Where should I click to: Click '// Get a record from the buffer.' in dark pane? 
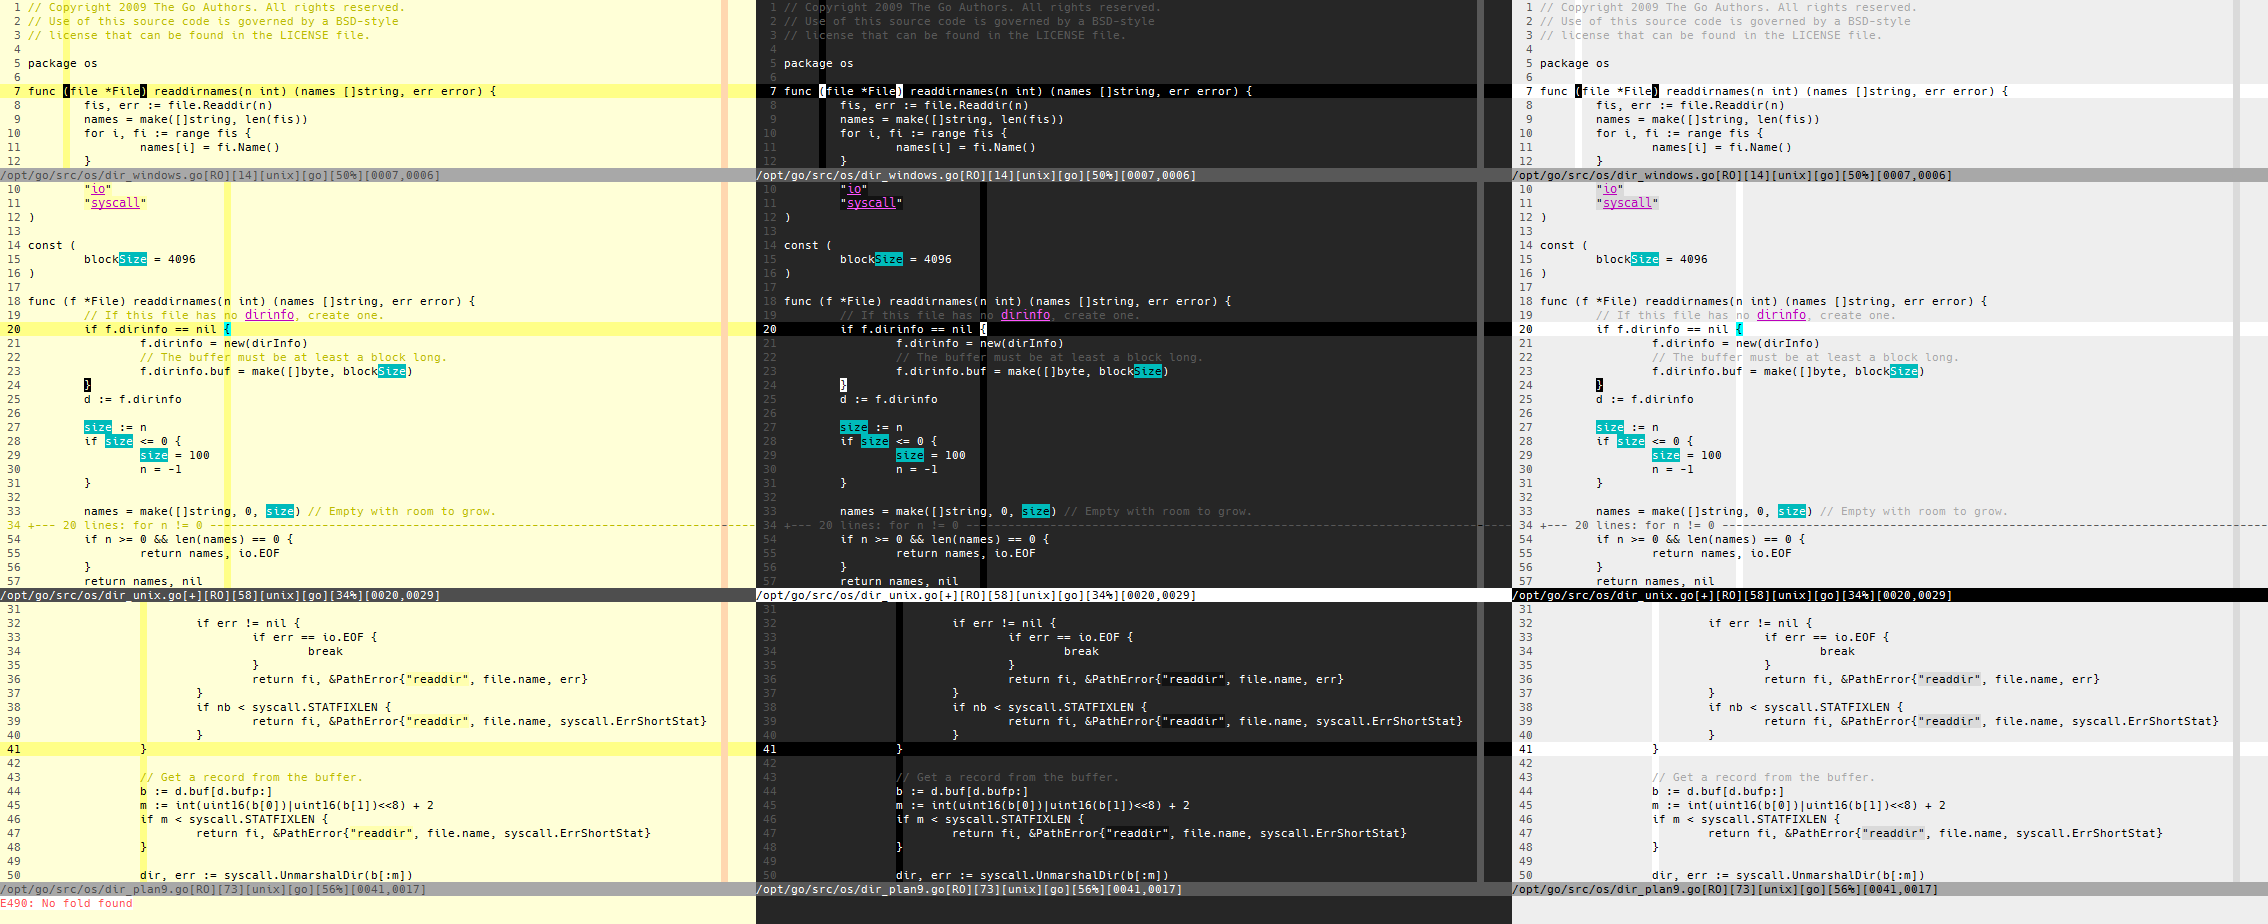(1008, 777)
